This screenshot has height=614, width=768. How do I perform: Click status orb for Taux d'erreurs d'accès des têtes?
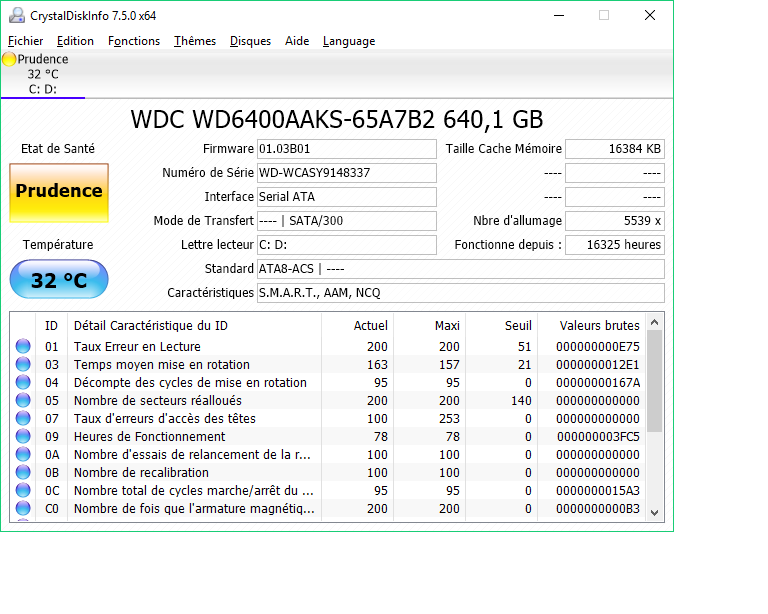click(23, 418)
